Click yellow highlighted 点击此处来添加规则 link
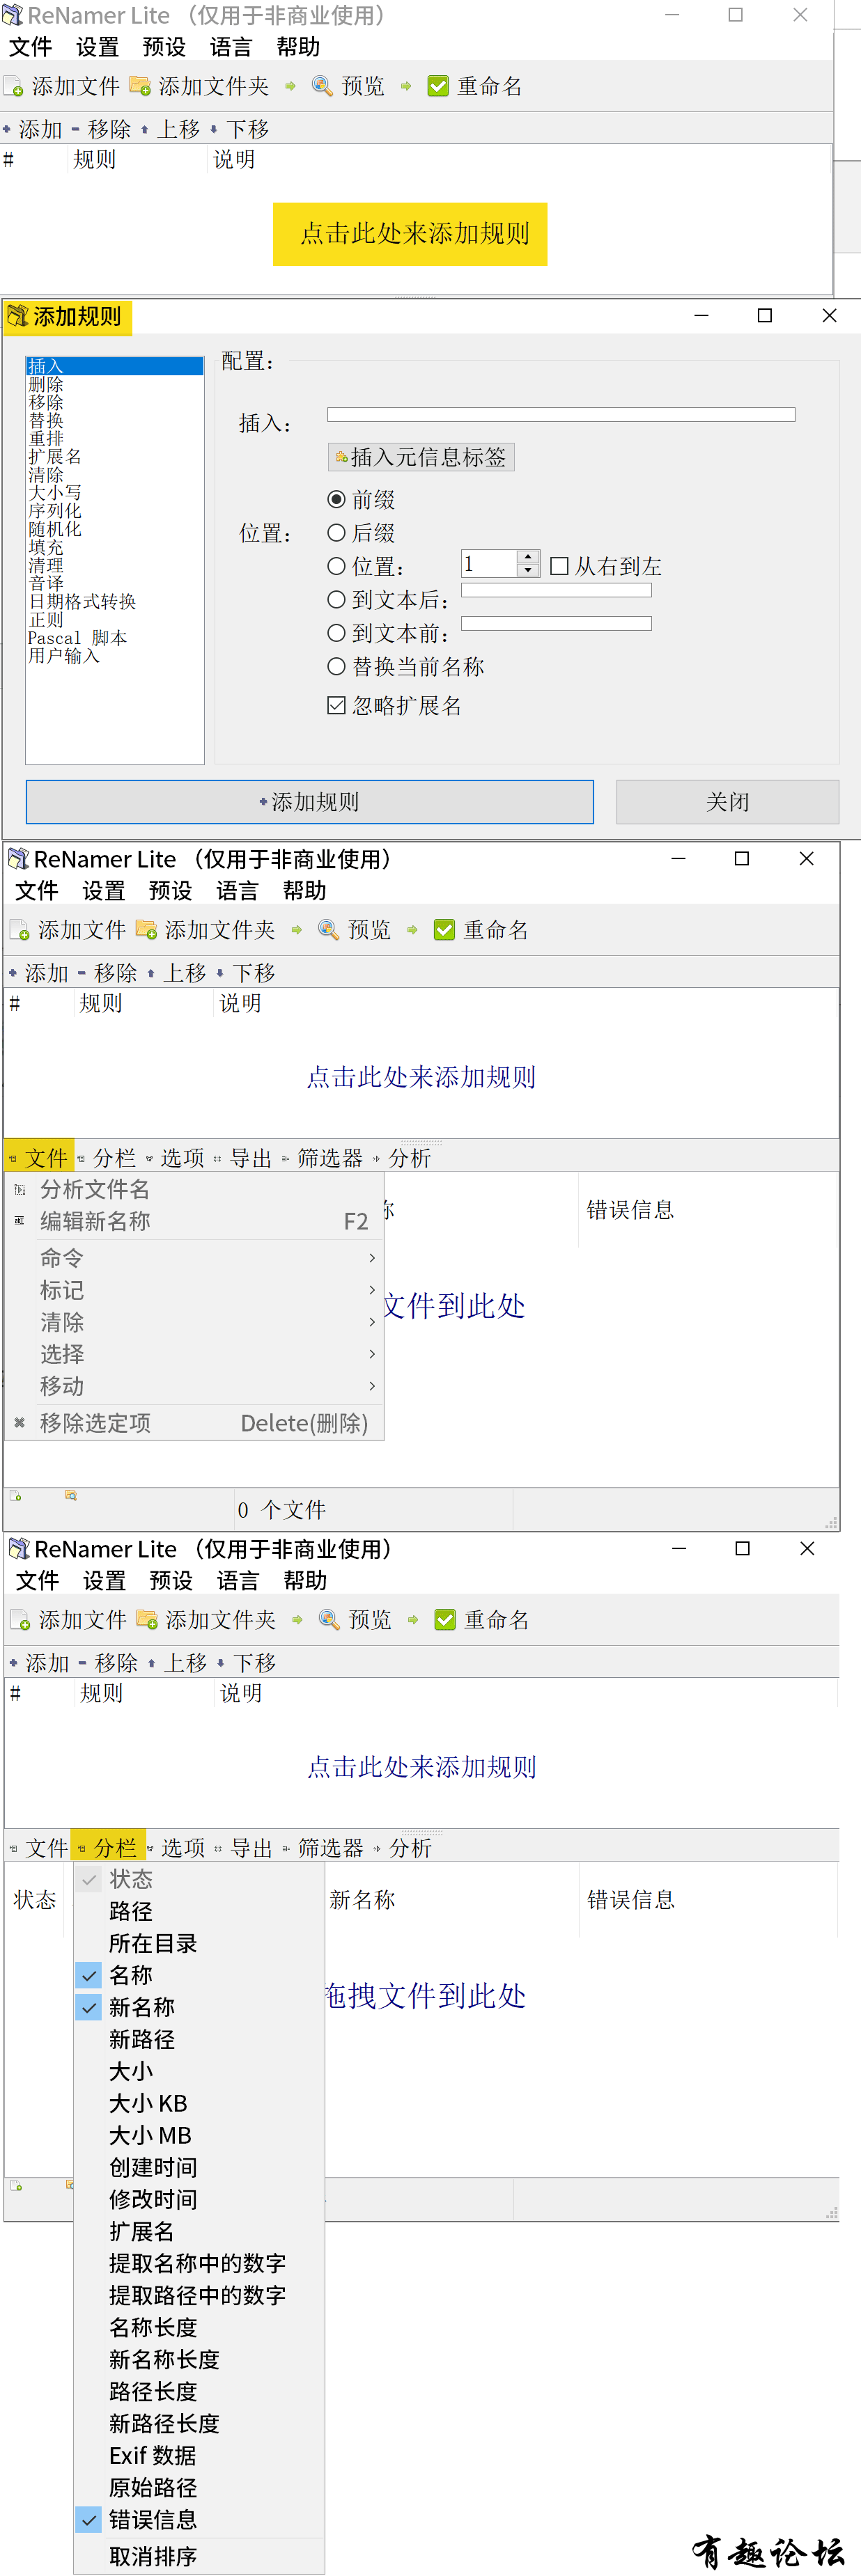 point(410,234)
